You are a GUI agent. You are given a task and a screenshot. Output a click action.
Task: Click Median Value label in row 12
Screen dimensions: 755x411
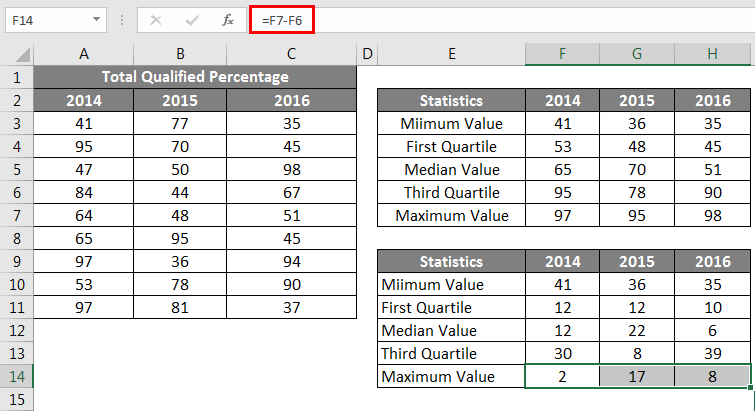point(452,331)
